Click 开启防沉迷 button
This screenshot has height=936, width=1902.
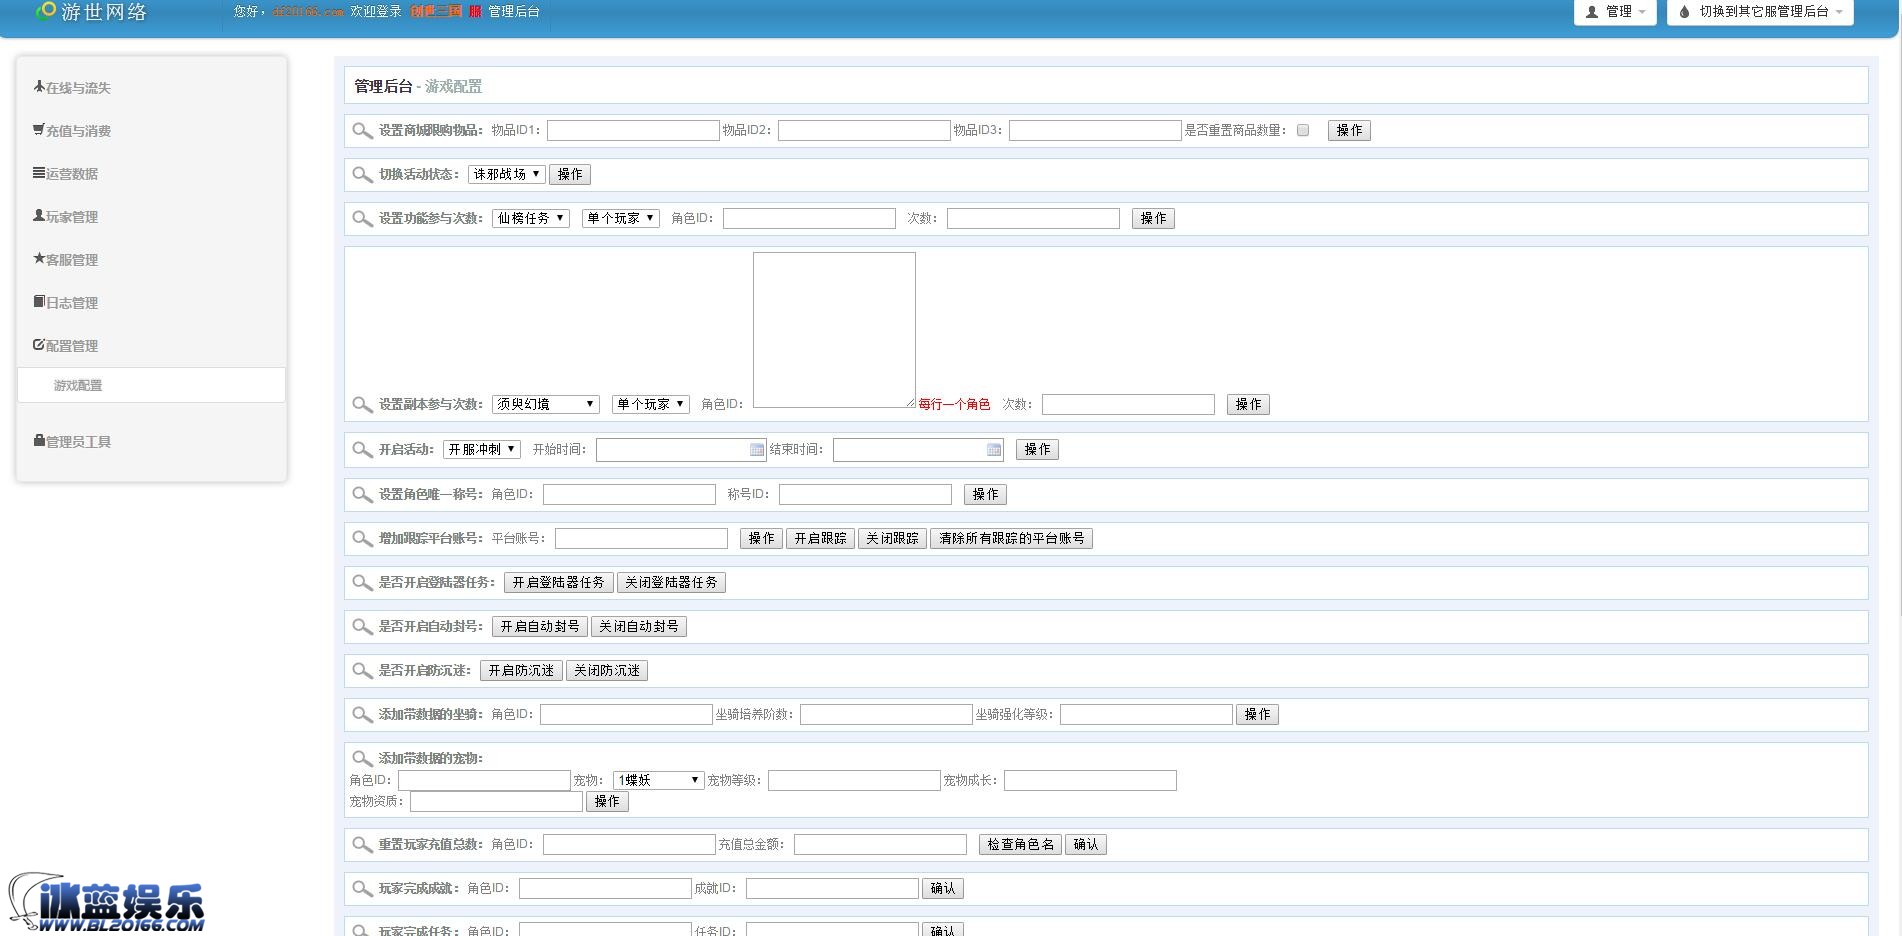521,670
